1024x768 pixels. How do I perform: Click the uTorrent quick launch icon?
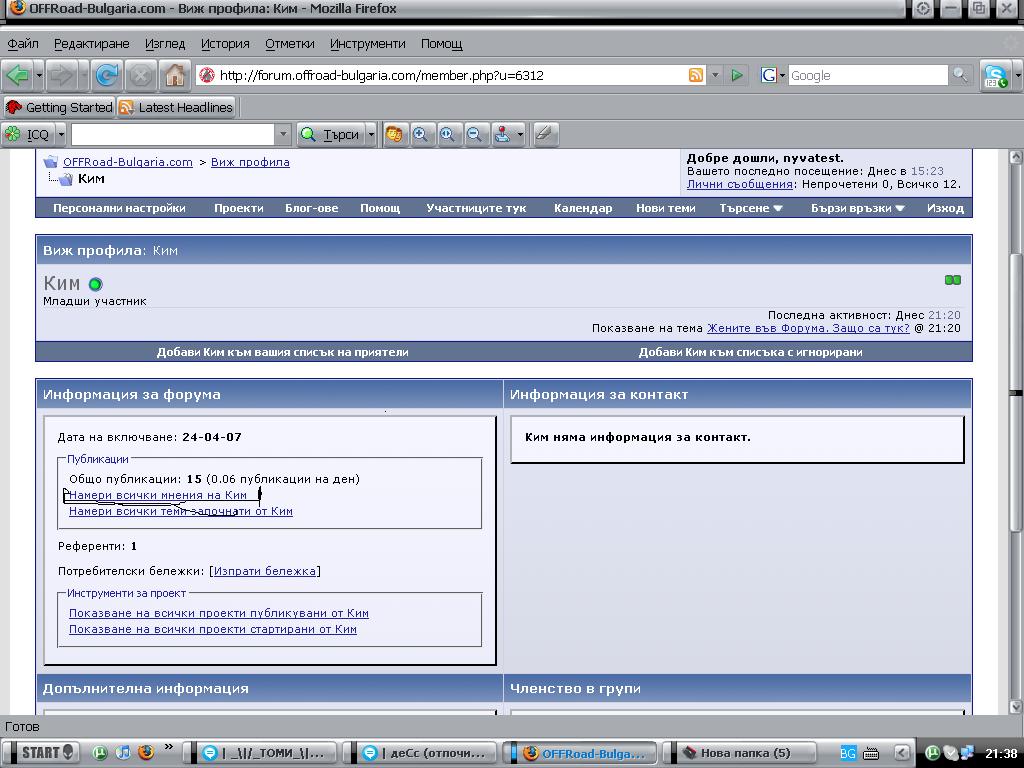click(99, 752)
